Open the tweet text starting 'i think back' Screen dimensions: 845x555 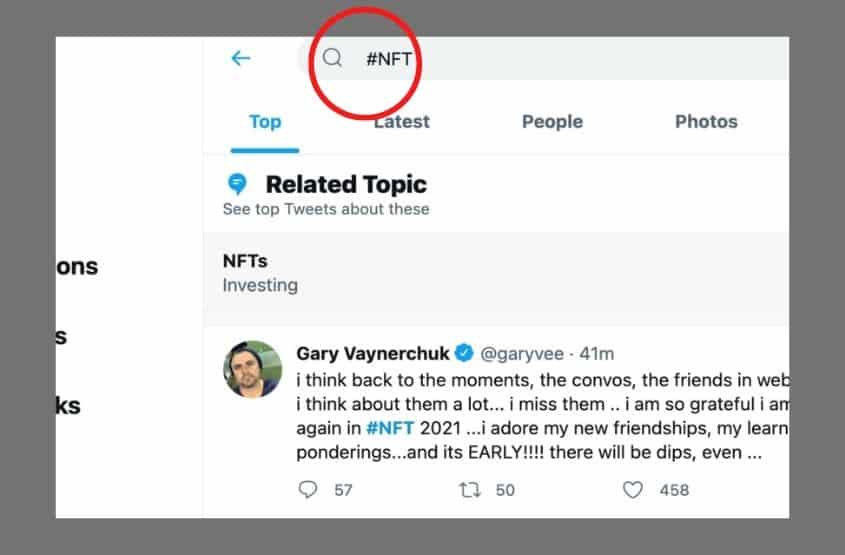(543, 416)
